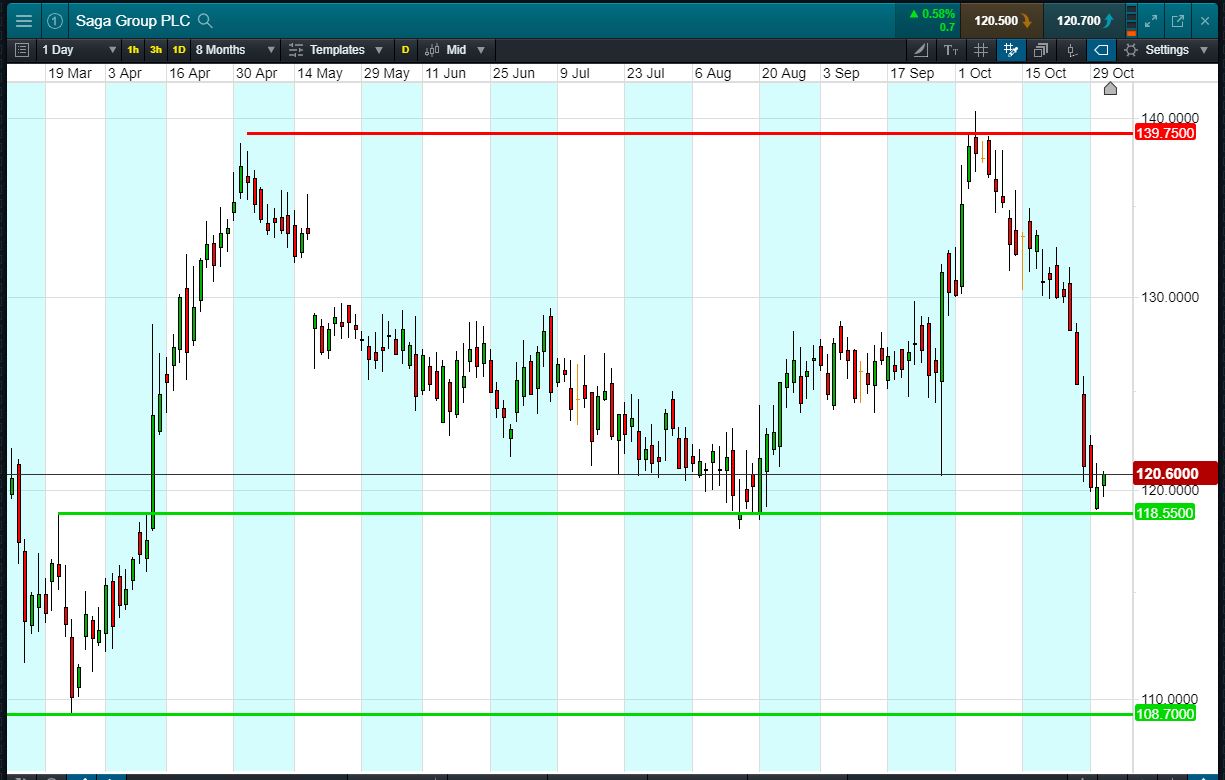Click the sell price 120.500 button
Image resolution: width=1225 pixels, height=780 pixels.
pos(1001,20)
